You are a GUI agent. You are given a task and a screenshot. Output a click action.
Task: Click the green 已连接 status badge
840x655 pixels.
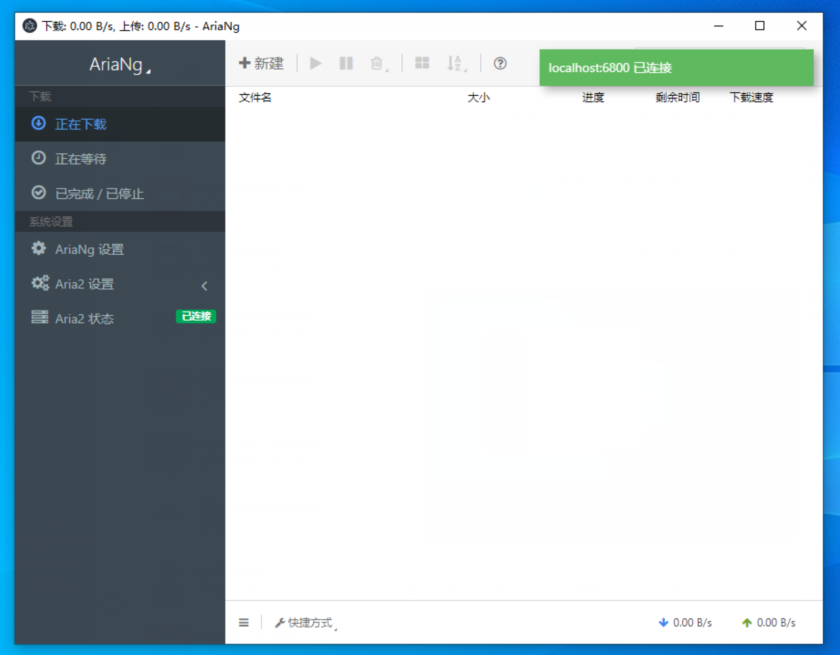[x=195, y=318]
